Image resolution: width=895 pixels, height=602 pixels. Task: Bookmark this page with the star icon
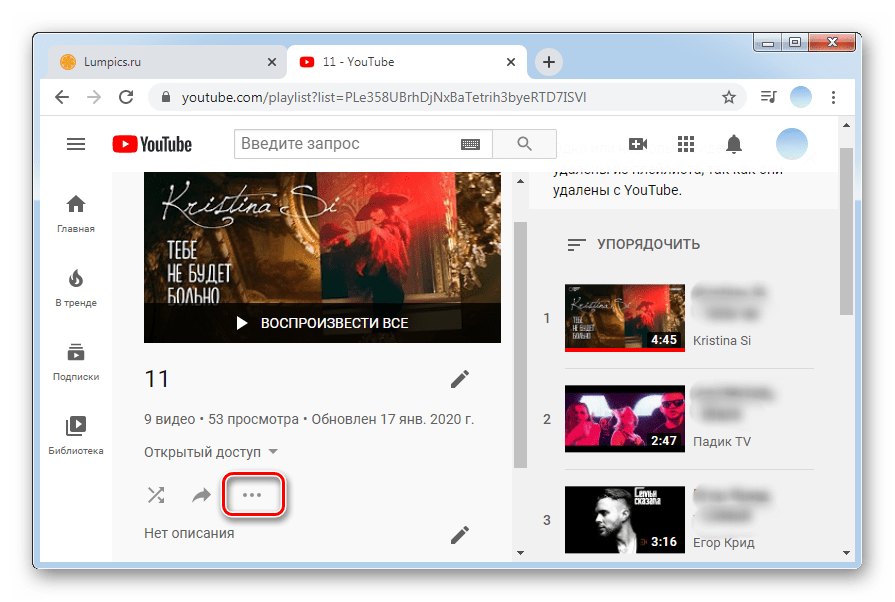pos(728,97)
